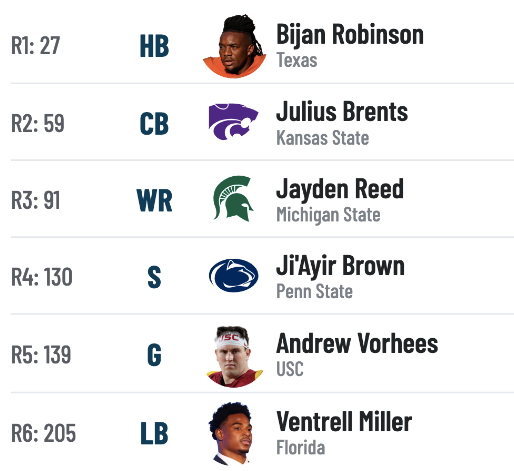
Task: Click the HB position label
Action: click(154, 46)
